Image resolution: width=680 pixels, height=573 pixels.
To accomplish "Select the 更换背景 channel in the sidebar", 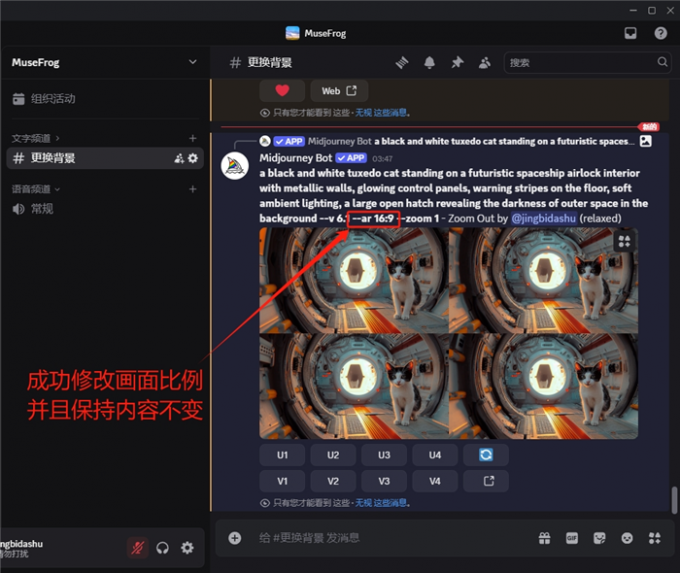I will coord(105,158).
